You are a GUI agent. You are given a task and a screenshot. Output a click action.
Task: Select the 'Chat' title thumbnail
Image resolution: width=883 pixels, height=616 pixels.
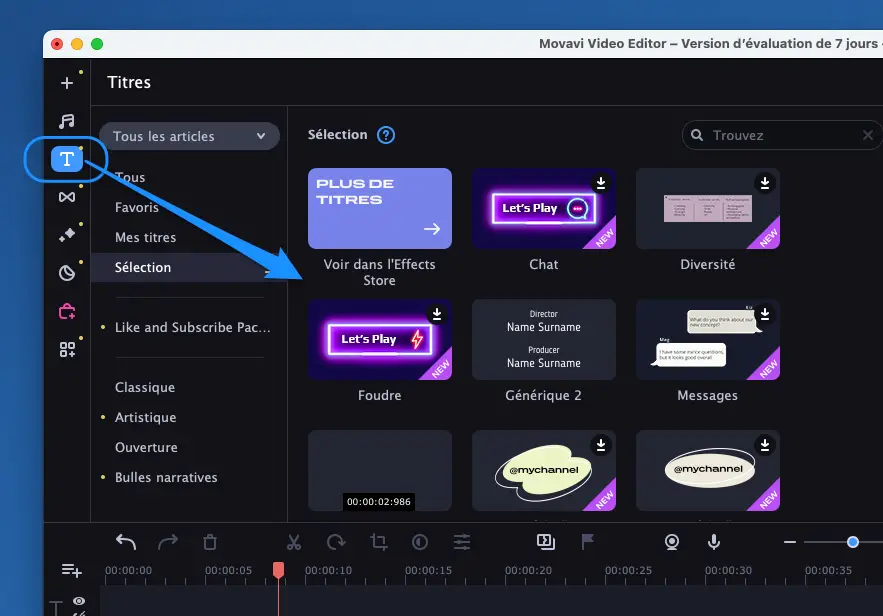click(x=543, y=208)
